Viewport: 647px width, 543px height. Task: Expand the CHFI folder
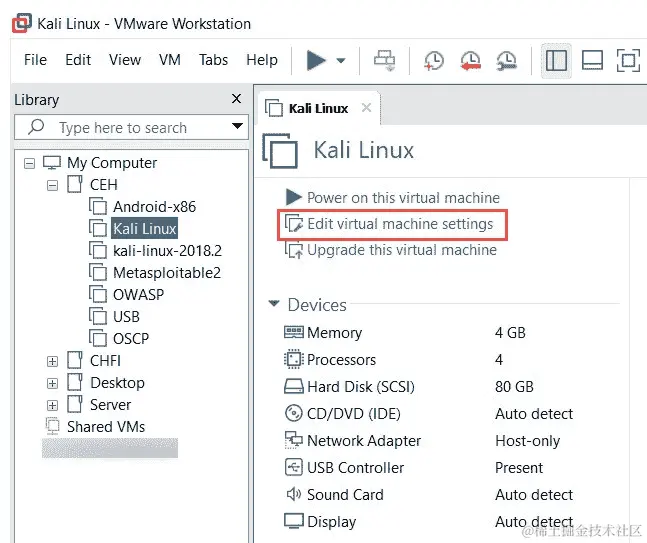click(x=52, y=361)
